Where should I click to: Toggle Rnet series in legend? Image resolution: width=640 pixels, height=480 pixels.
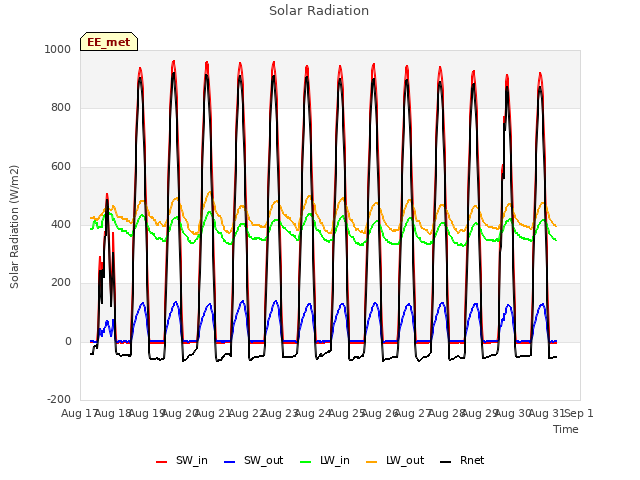[x=462, y=460]
